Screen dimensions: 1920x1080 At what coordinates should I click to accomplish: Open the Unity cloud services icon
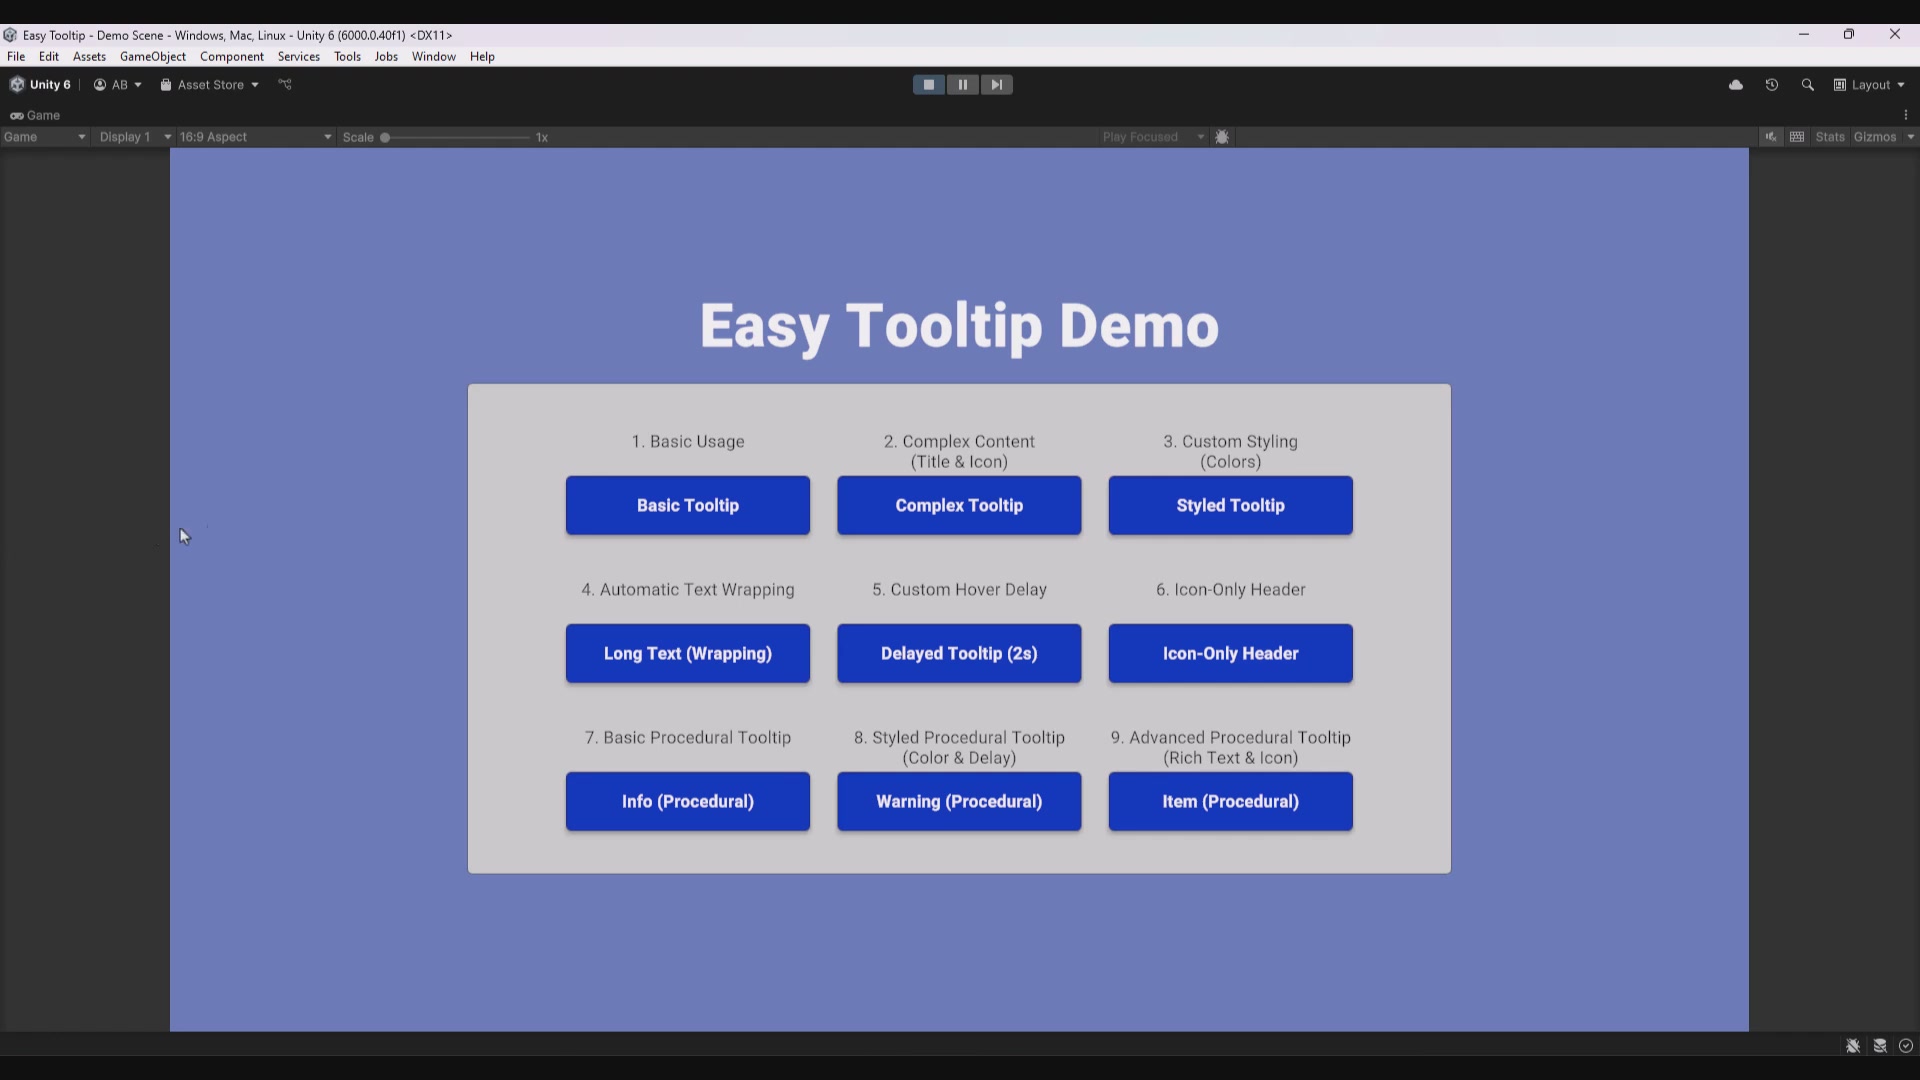[1736, 85]
